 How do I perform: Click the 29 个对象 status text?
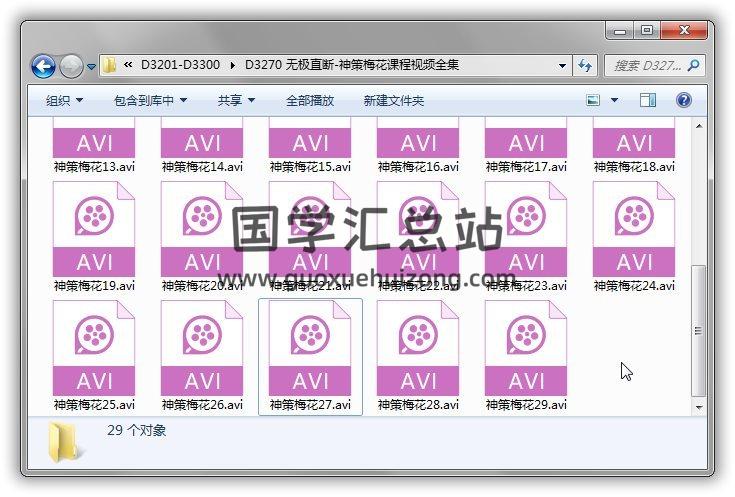point(136,430)
